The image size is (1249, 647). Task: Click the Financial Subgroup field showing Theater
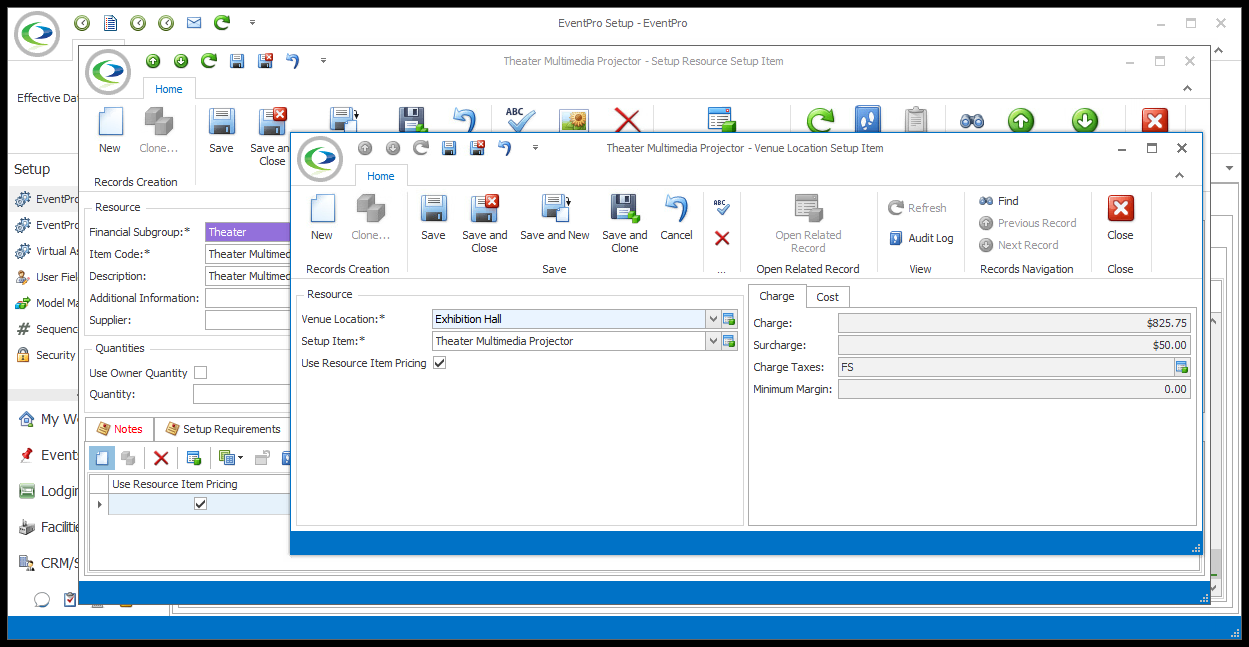pos(248,232)
